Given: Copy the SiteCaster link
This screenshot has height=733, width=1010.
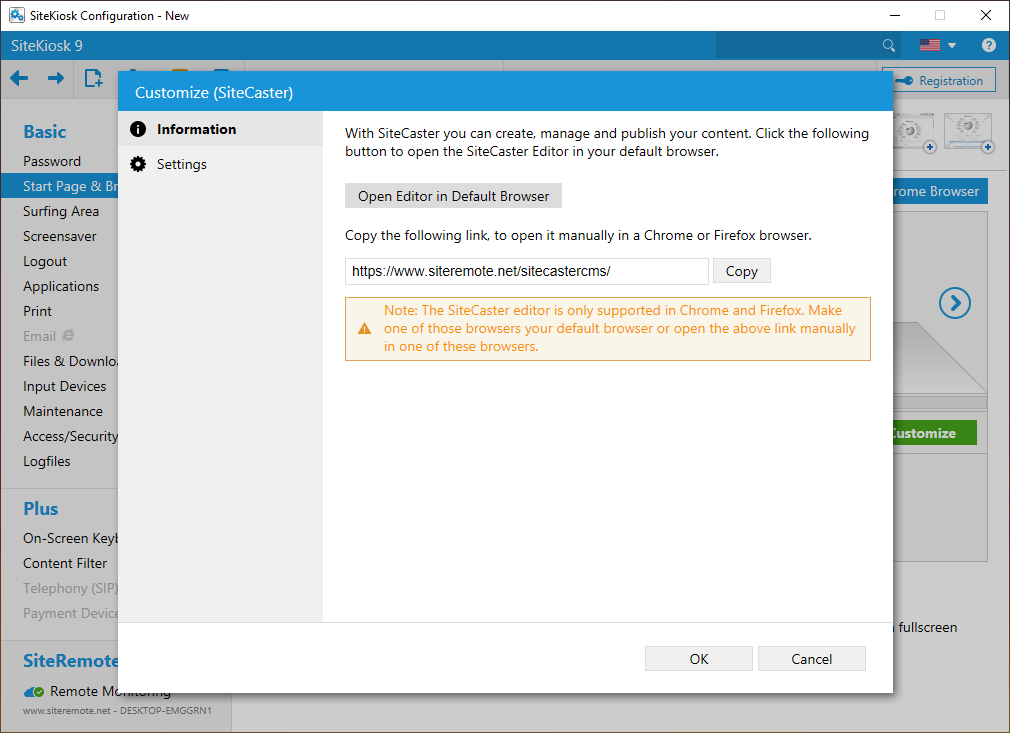Looking at the screenshot, I should click(741, 271).
